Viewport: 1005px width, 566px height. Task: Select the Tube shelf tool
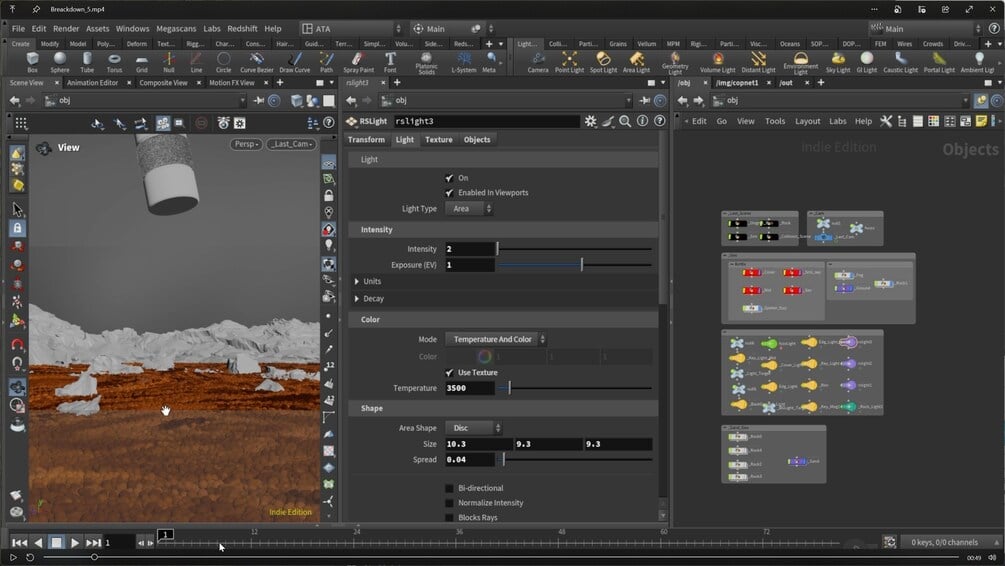(x=87, y=62)
